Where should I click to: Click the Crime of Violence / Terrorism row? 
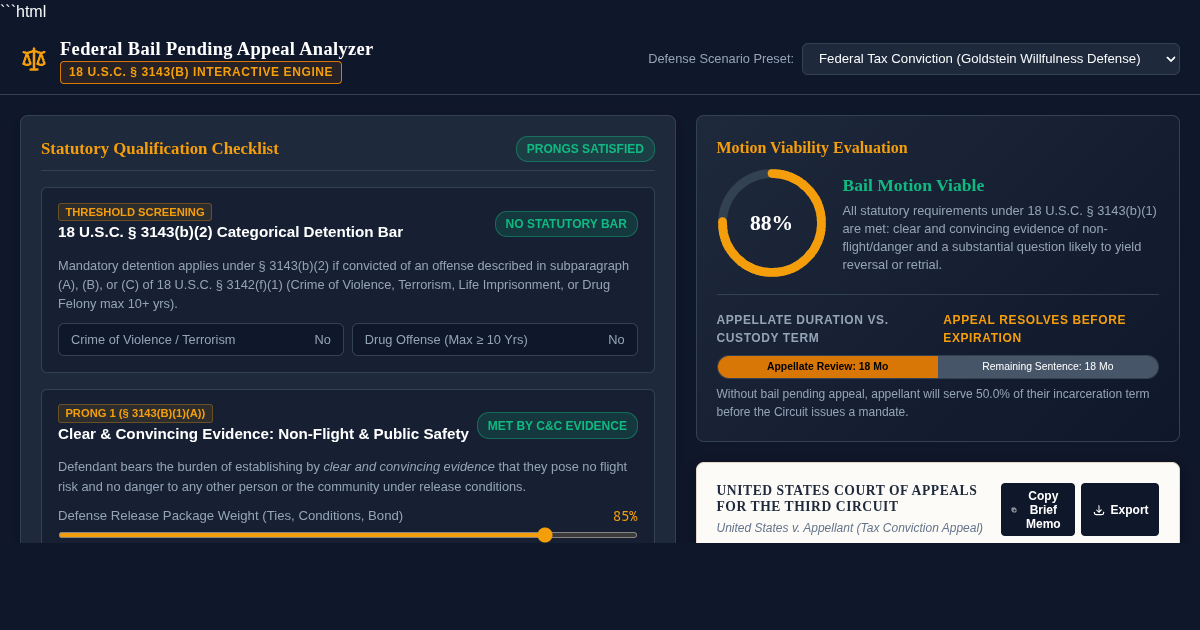[201, 339]
